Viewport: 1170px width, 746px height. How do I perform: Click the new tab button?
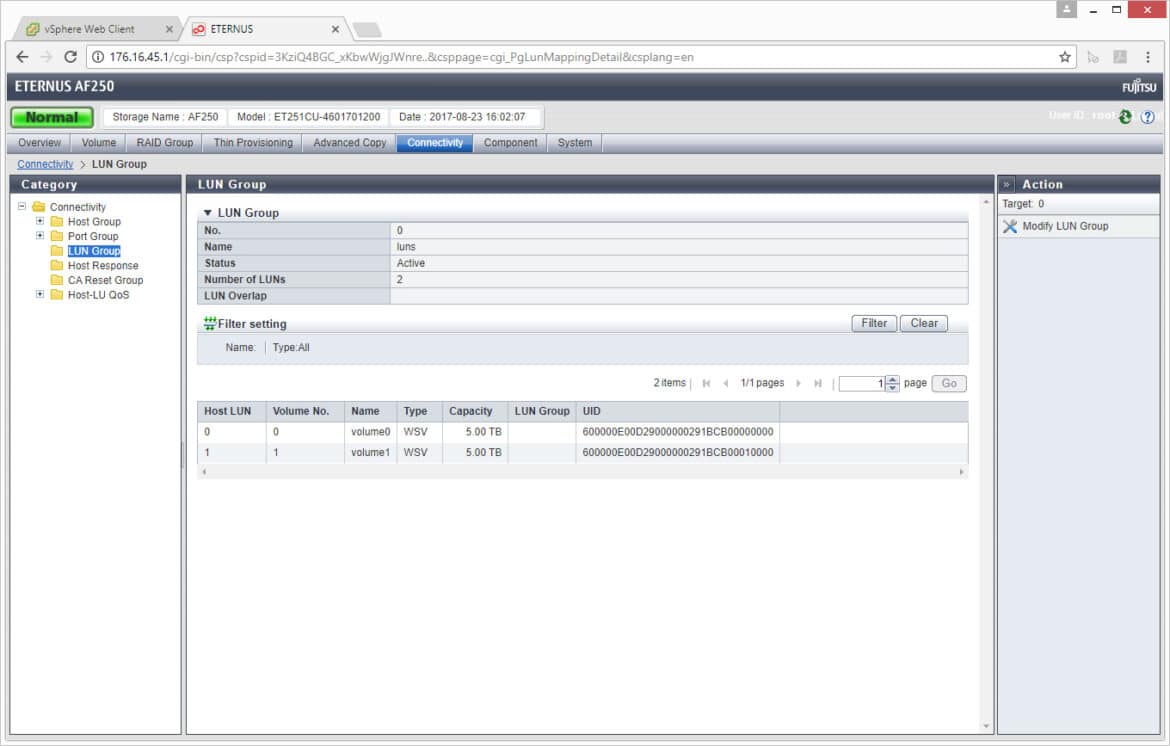[x=367, y=30]
